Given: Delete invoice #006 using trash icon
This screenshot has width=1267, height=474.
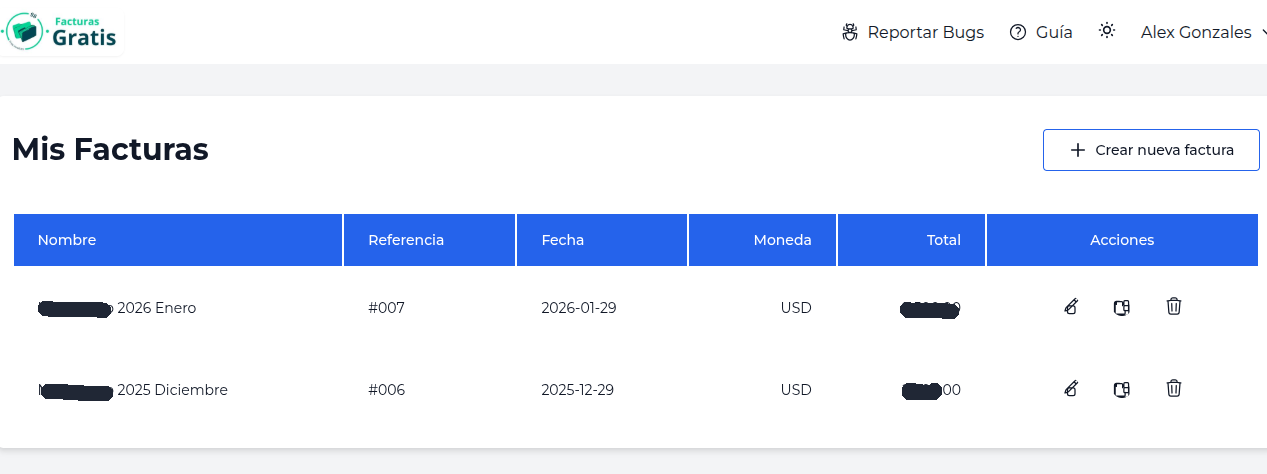Looking at the screenshot, I should [1174, 389].
